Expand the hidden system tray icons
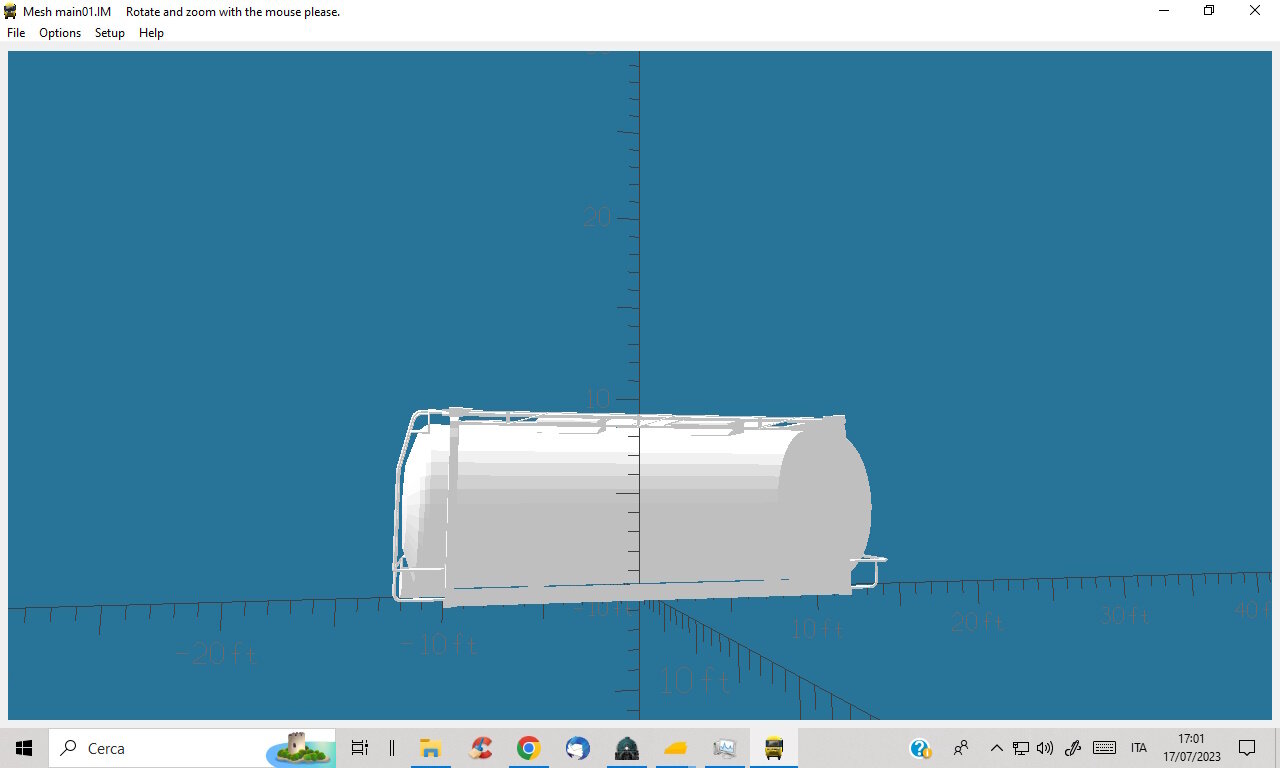 996,748
